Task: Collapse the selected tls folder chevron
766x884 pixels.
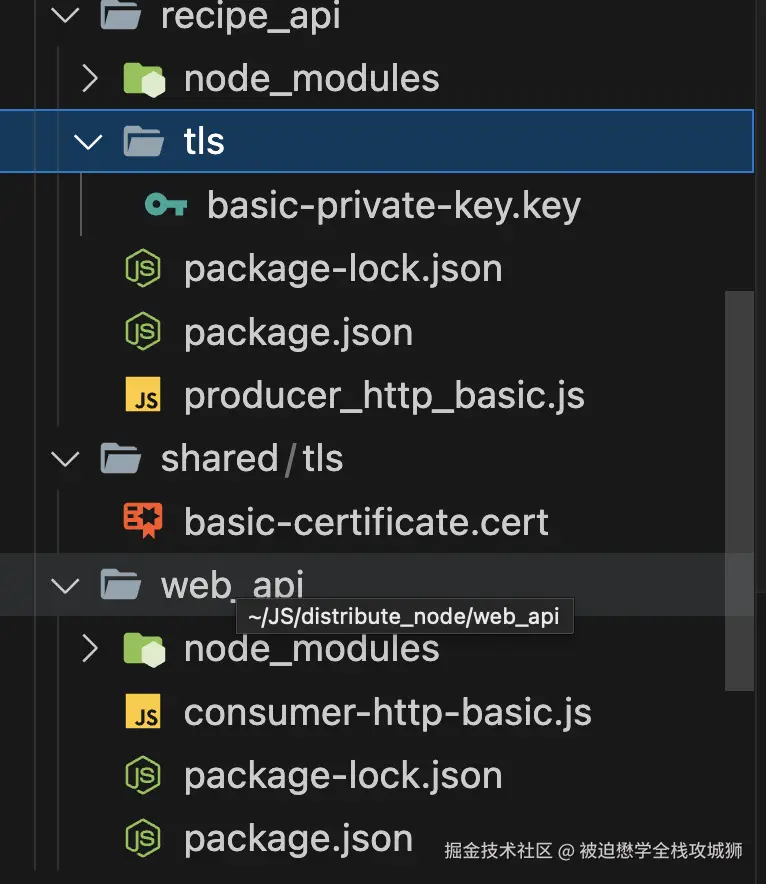Action: (x=89, y=141)
